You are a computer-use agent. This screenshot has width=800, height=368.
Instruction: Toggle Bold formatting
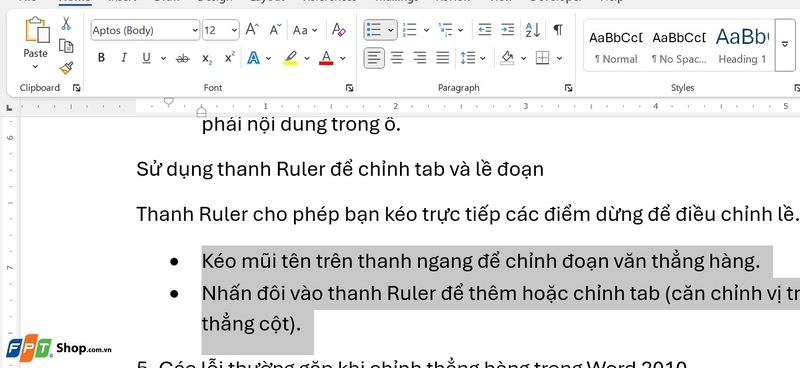click(x=101, y=58)
